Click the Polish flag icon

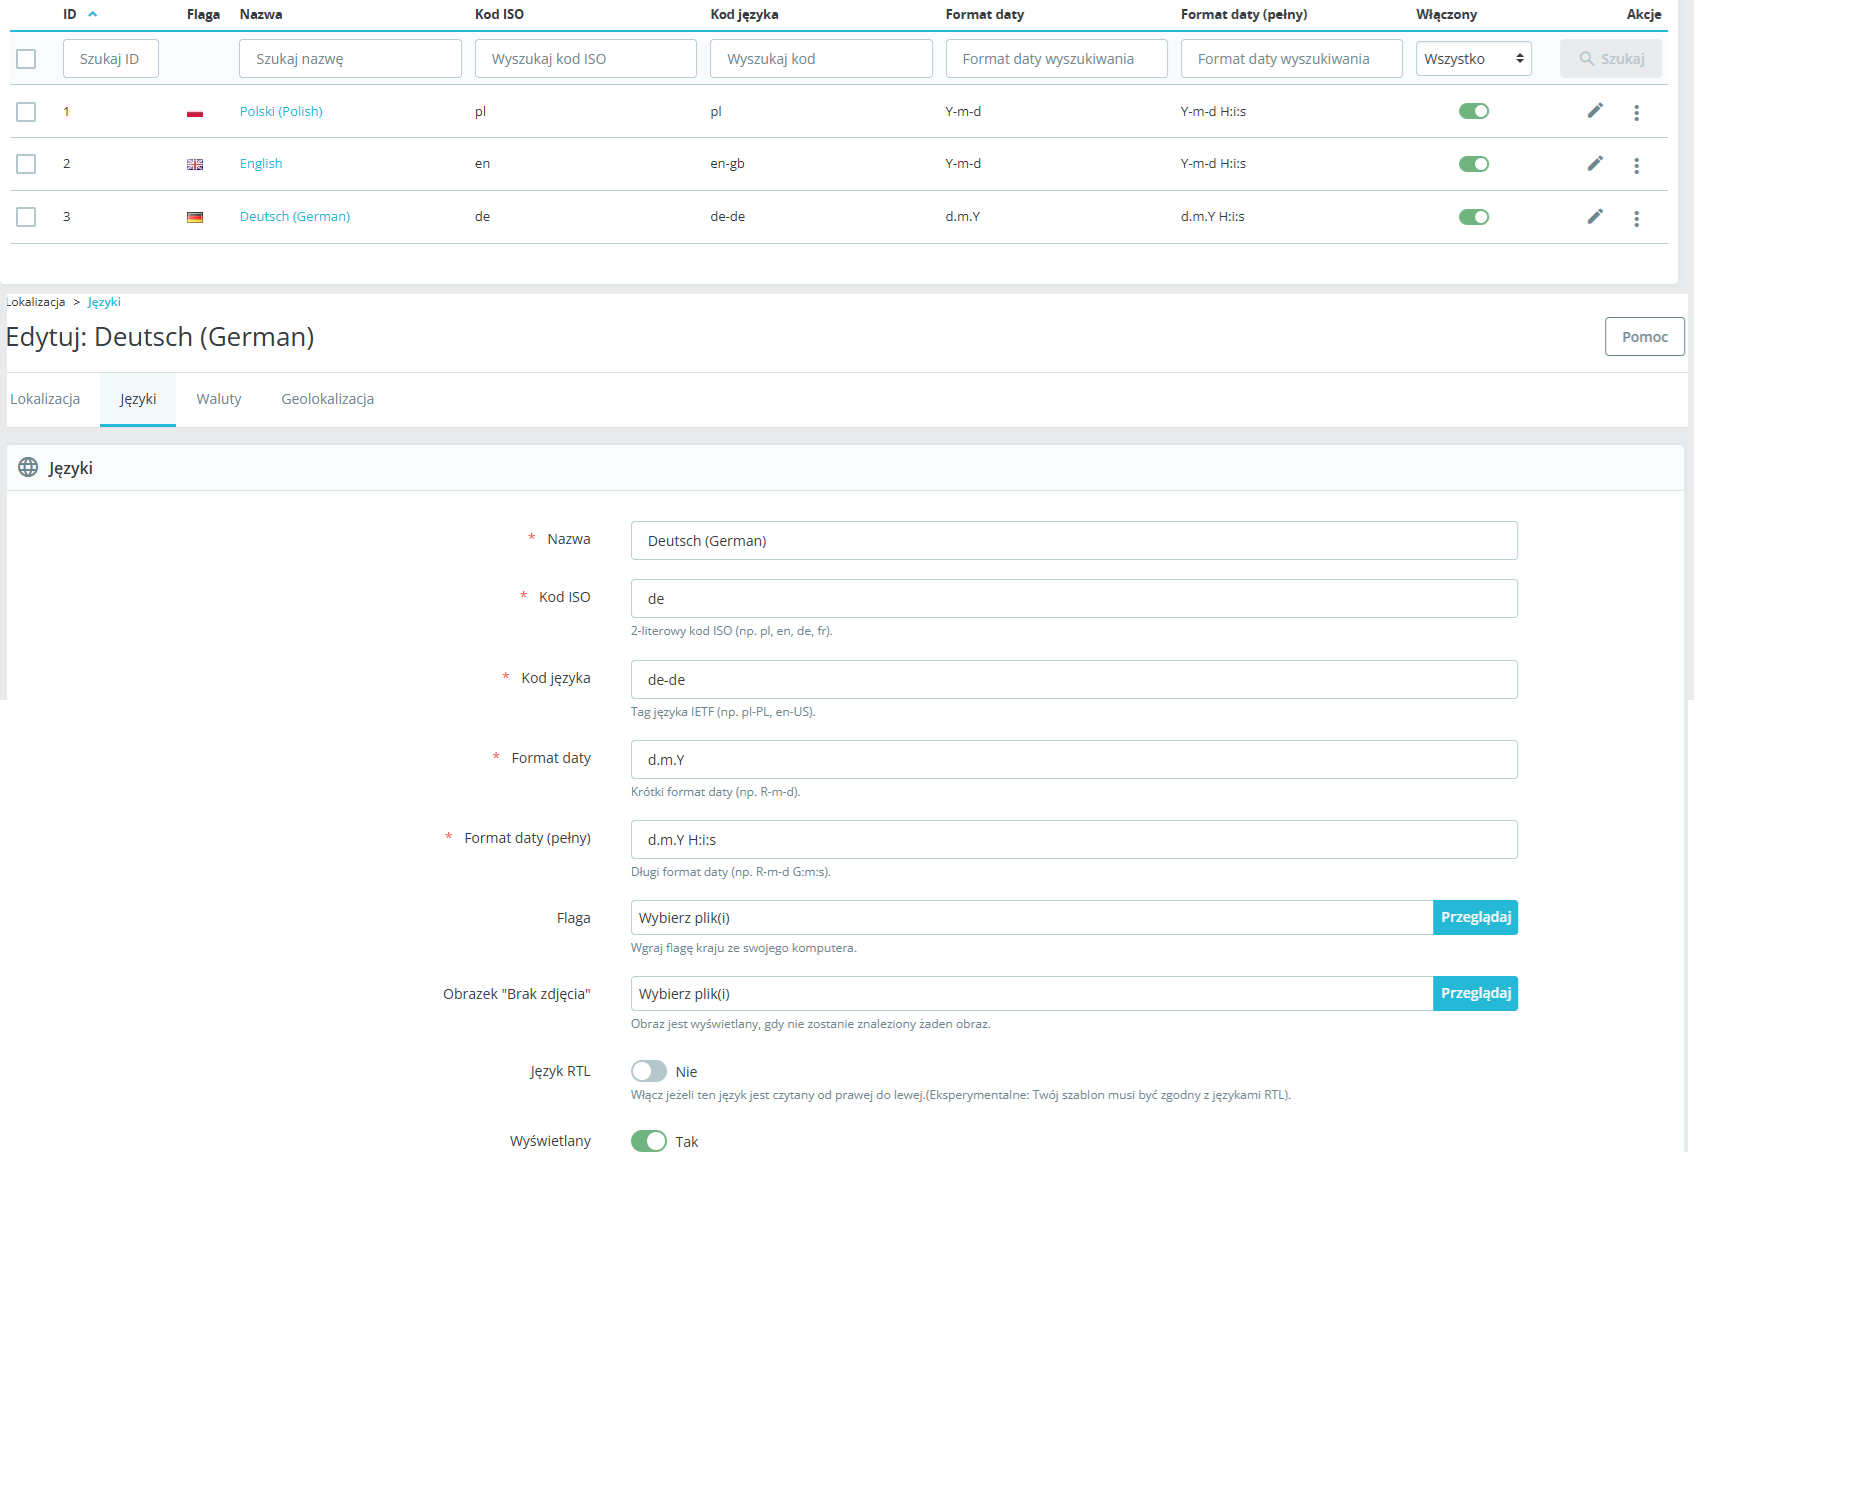(x=195, y=113)
